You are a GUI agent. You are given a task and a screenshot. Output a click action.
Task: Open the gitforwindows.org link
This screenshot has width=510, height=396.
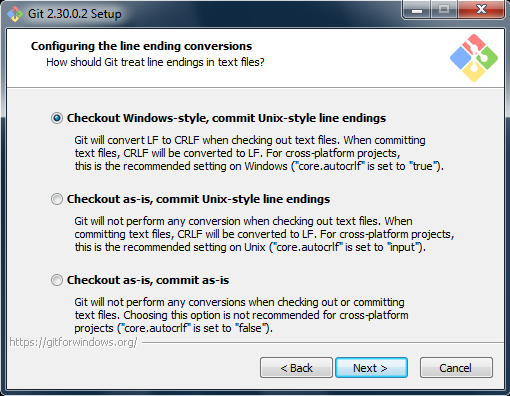pyautogui.click(x=73, y=342)
